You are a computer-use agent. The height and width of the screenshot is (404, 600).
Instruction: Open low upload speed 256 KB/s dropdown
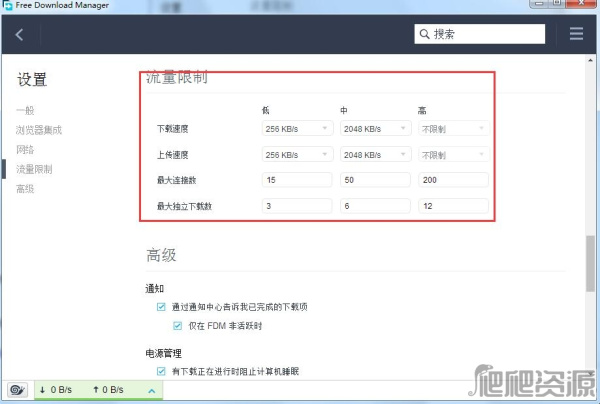pyautogui.click(x=297, y=155)
